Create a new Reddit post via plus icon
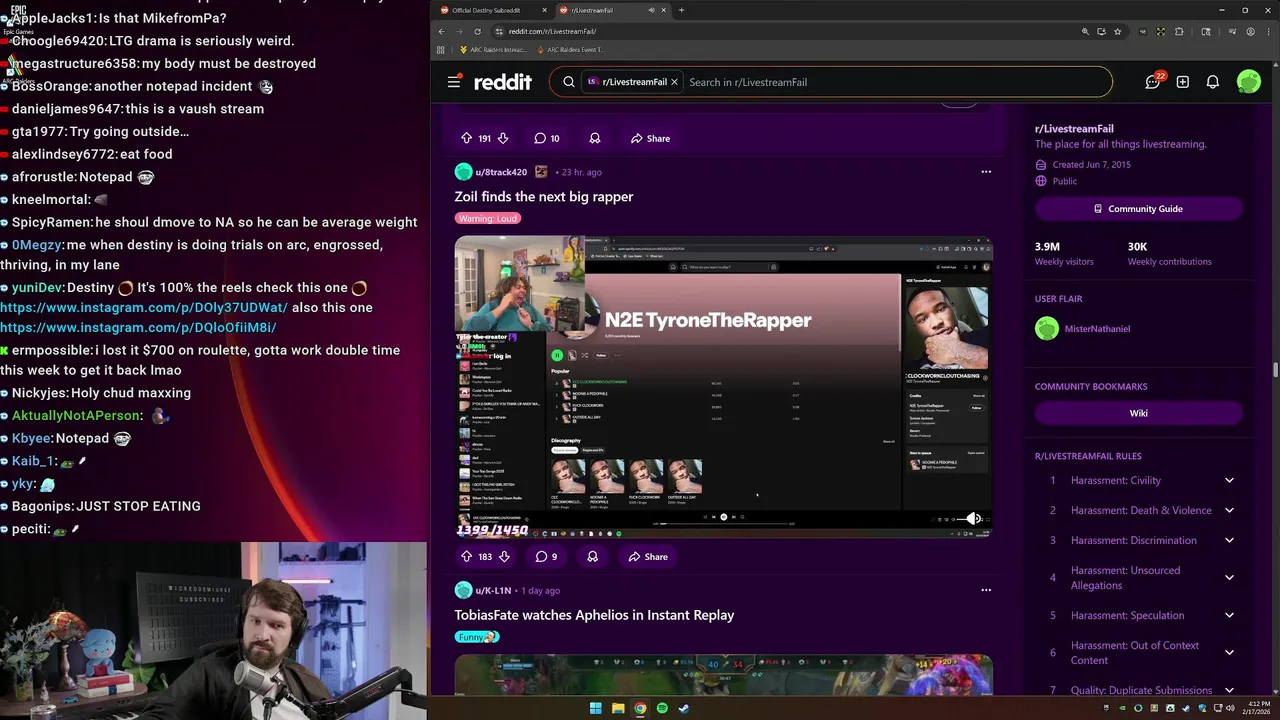Screen dimensions: 1280x720 (1183, 82)
